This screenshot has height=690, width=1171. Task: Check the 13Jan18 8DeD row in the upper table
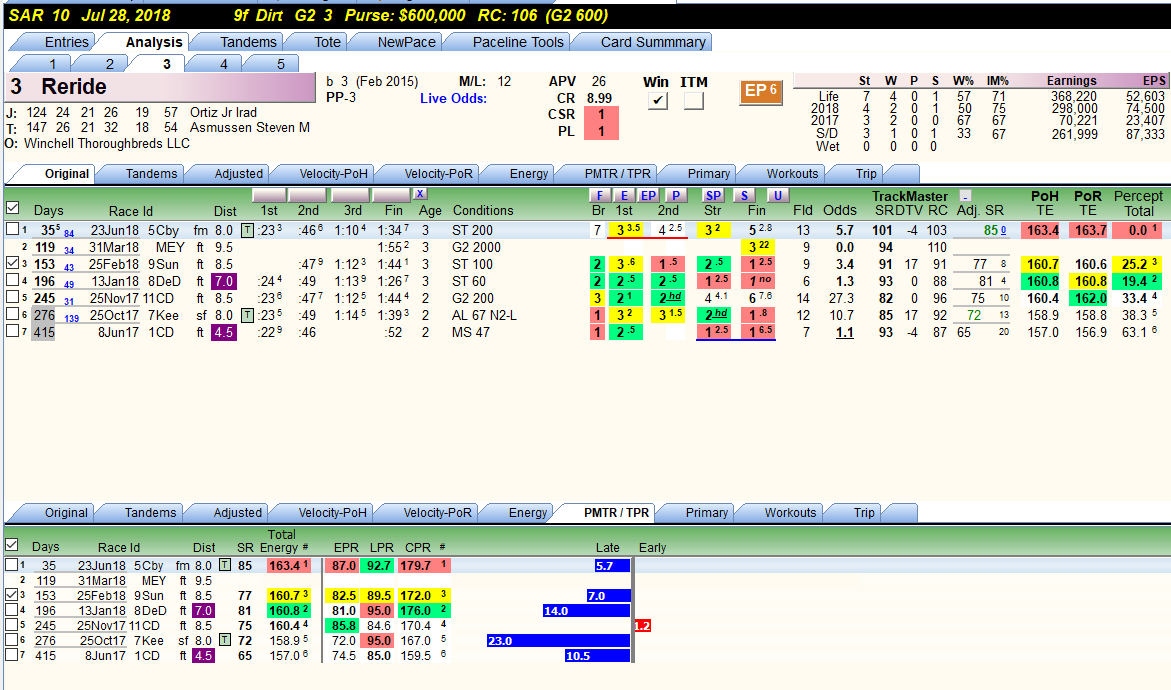coord(12,280)
